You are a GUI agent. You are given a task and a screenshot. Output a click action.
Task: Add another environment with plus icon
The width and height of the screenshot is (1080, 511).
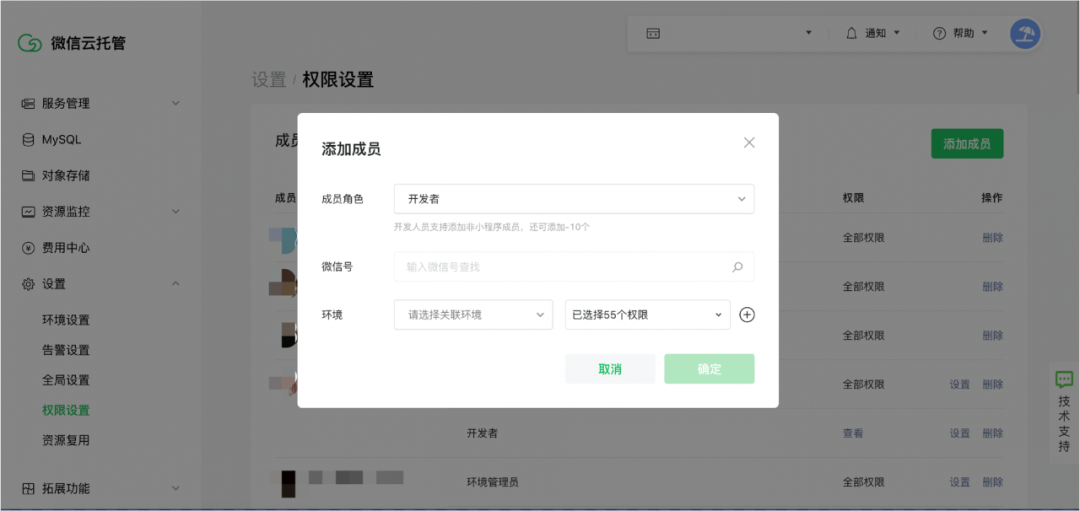(x=747, y=315)
